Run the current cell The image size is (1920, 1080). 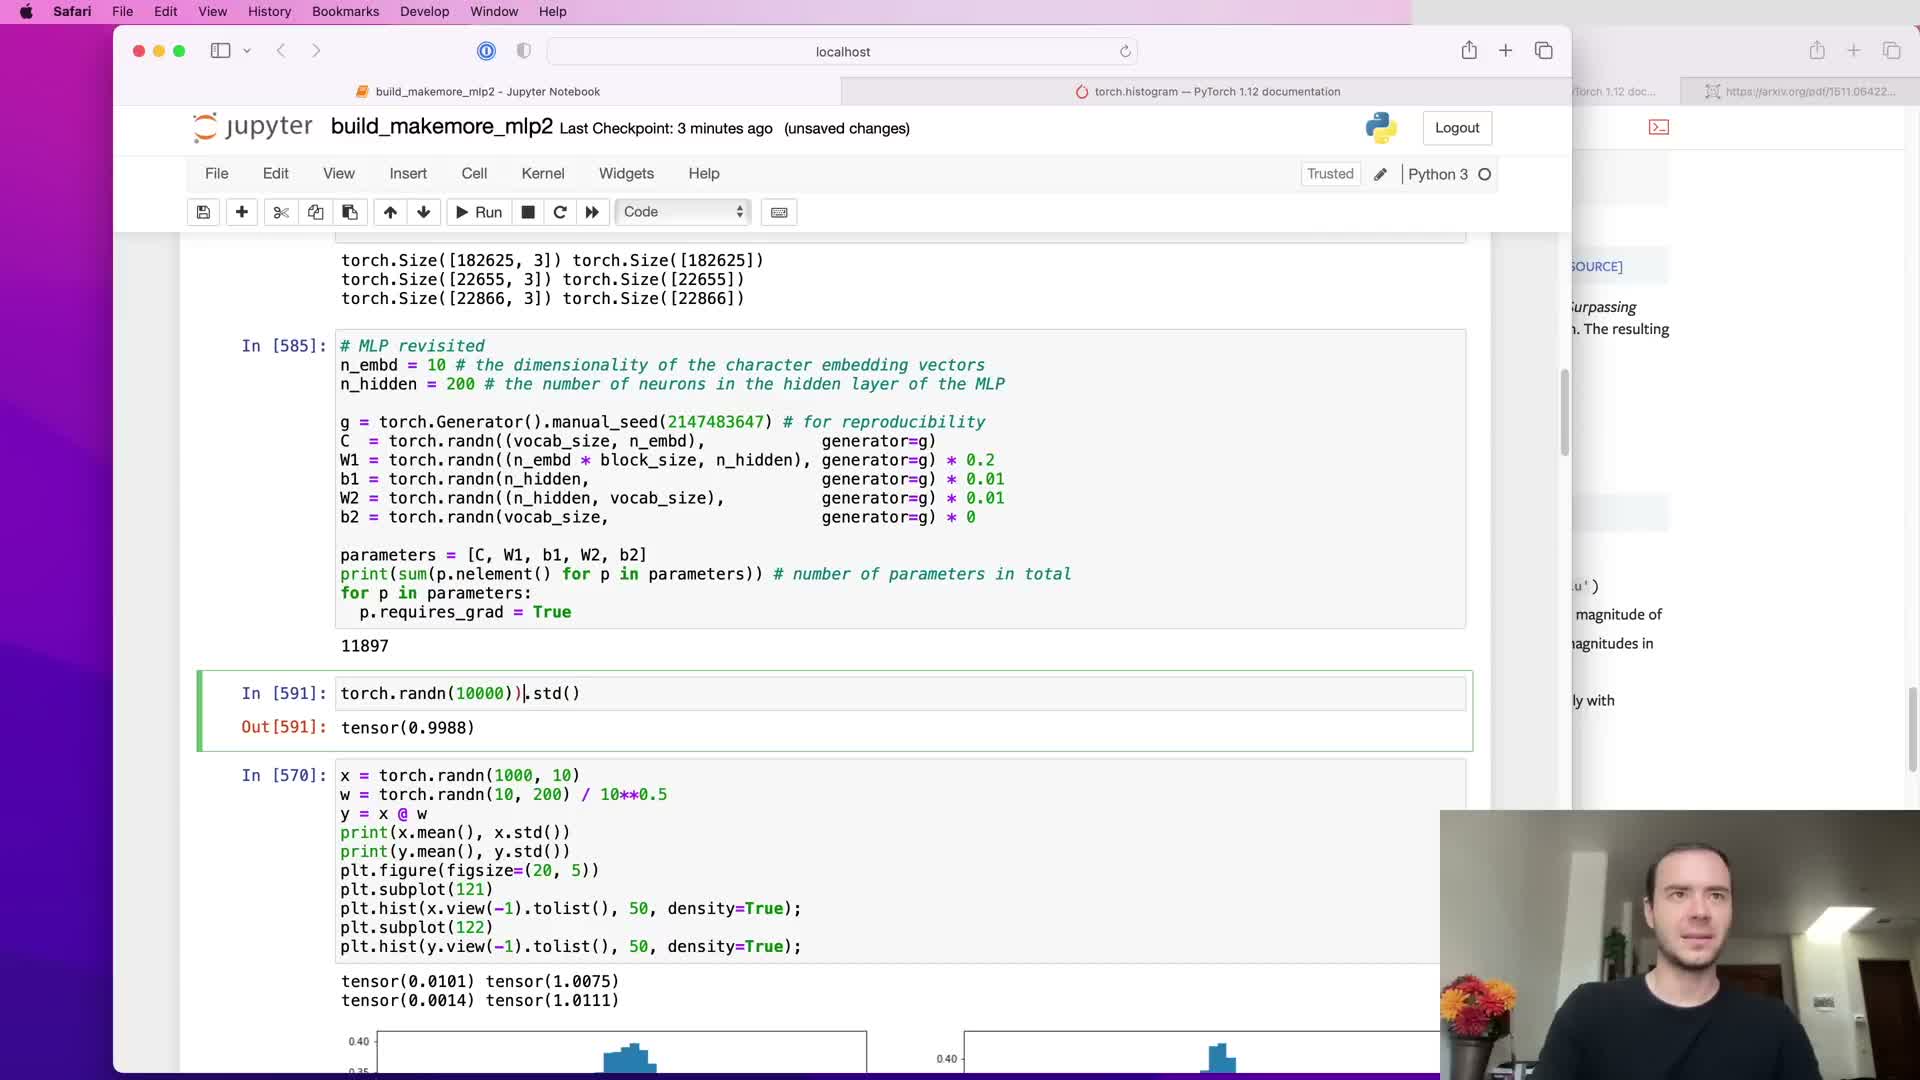(x=478, y=212)
